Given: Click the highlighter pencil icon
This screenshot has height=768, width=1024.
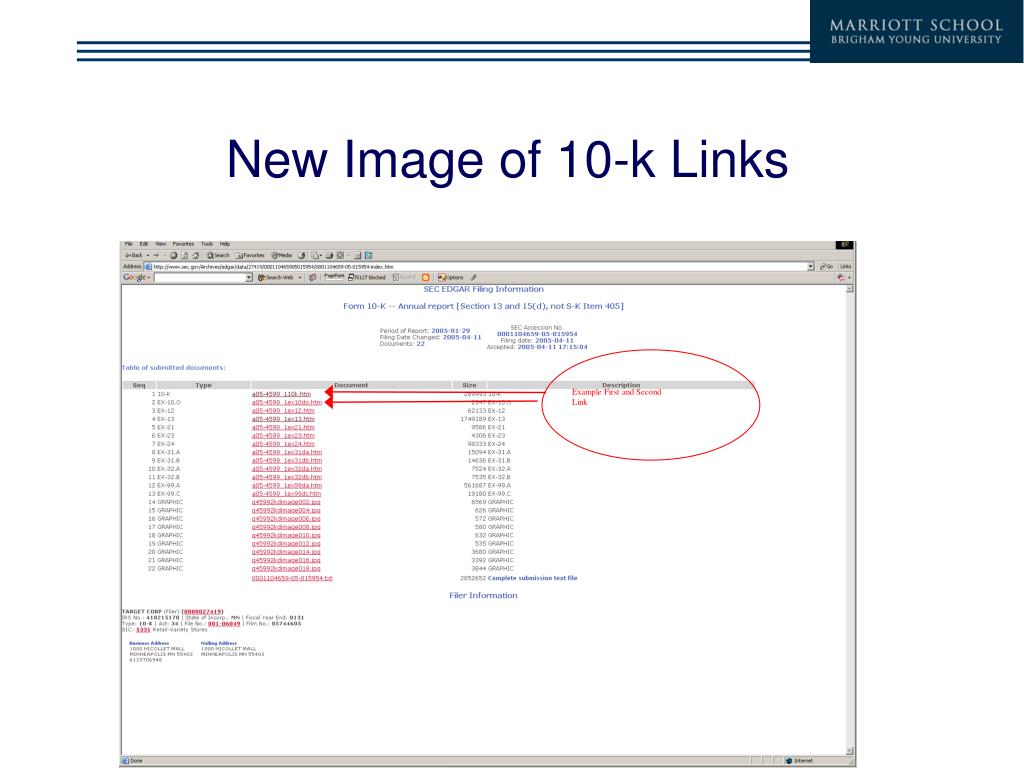Looking at the screenshot, I should tap(473, 278).
